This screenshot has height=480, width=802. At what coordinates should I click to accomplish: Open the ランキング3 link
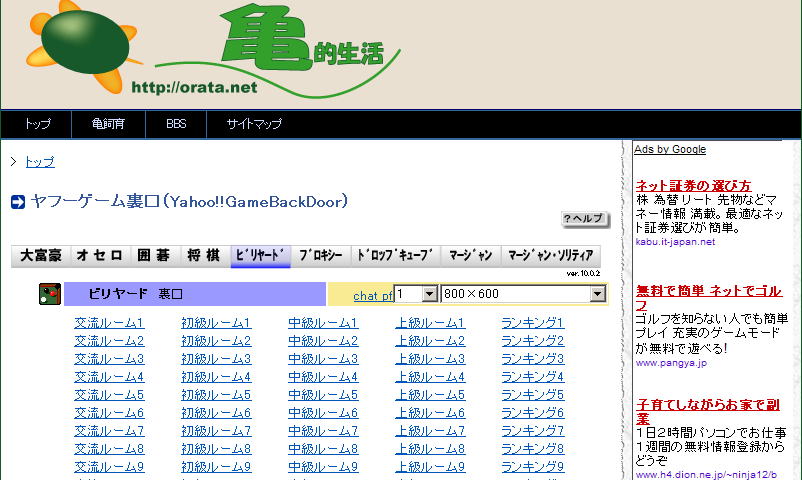tap(532, 359)
